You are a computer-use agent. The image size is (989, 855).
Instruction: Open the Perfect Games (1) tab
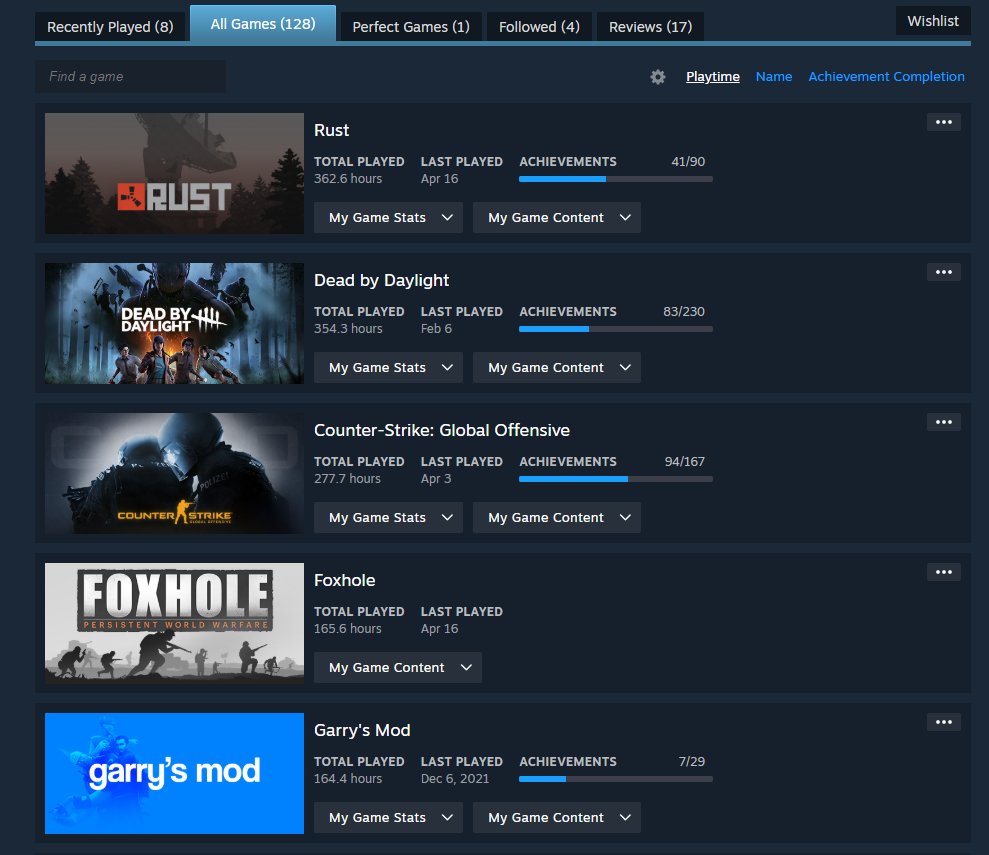[411, 27]
